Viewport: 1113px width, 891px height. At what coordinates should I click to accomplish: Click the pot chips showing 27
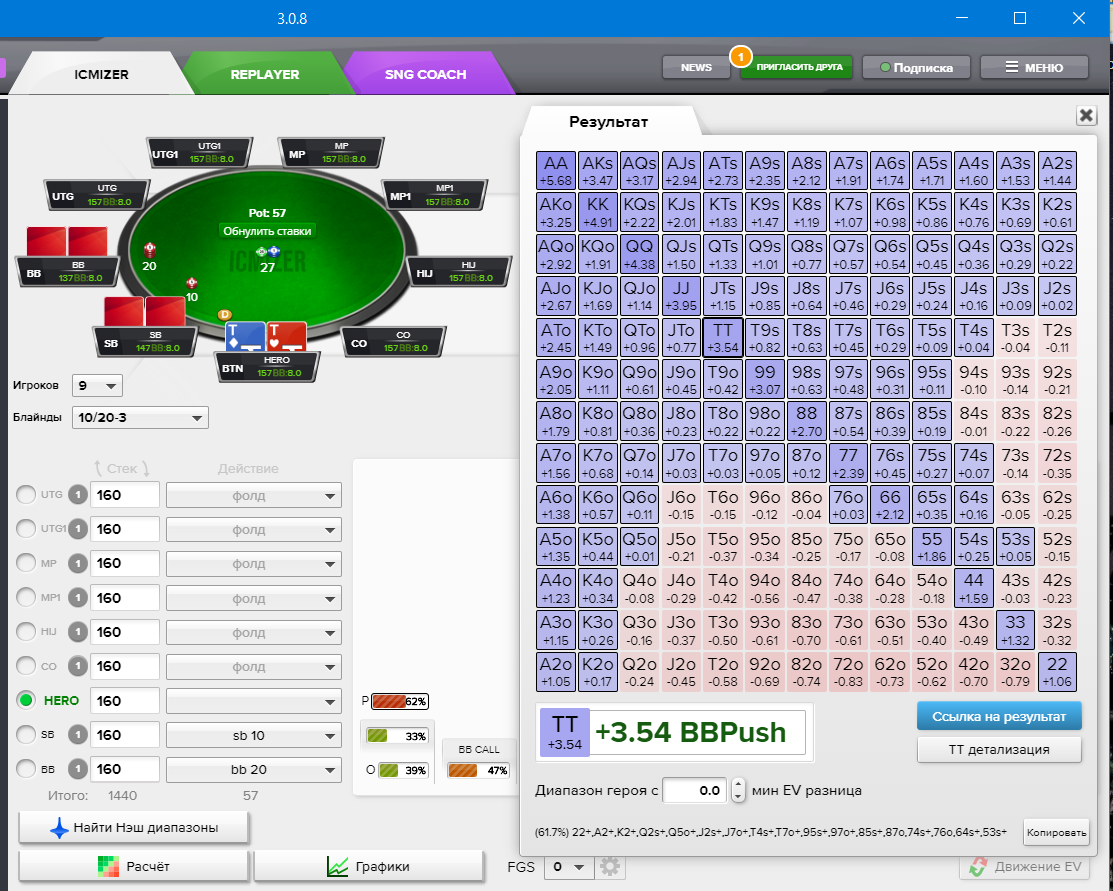(x=268, y=251)
